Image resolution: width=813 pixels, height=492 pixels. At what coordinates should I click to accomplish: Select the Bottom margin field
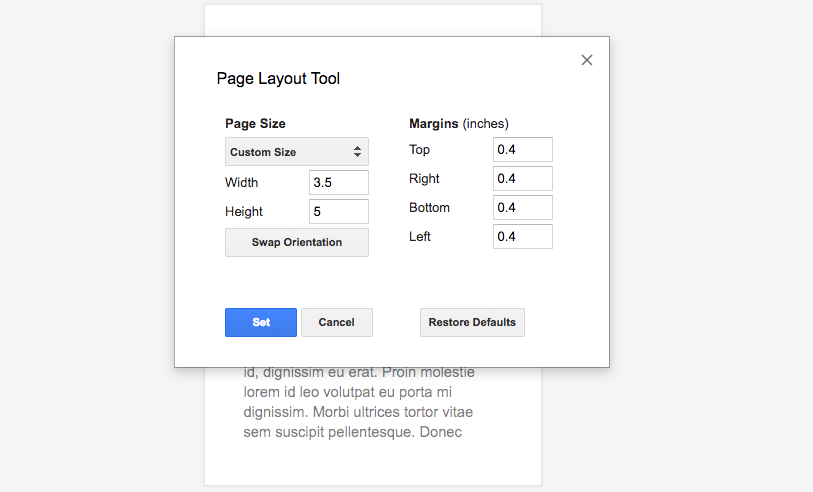[522, 208]
